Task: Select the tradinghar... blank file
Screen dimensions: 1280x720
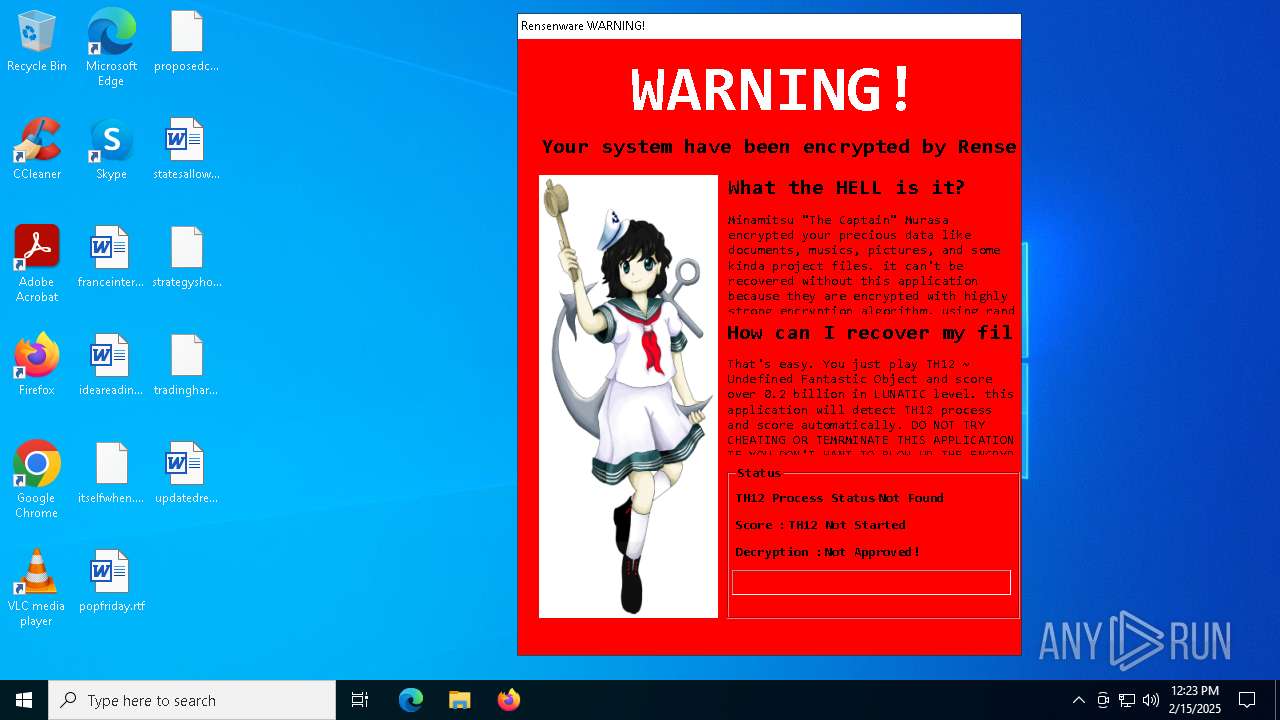Action: (x=187, y=366)
